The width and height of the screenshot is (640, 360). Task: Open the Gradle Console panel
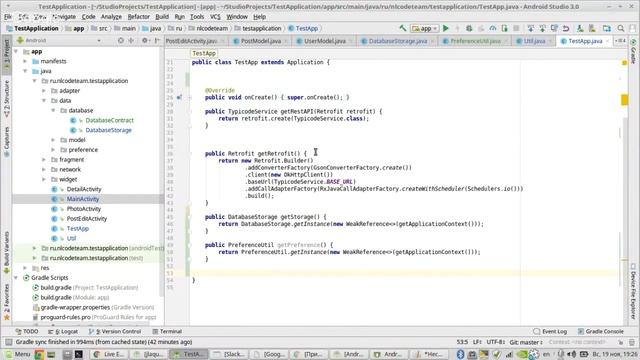(x=600, y=331)
